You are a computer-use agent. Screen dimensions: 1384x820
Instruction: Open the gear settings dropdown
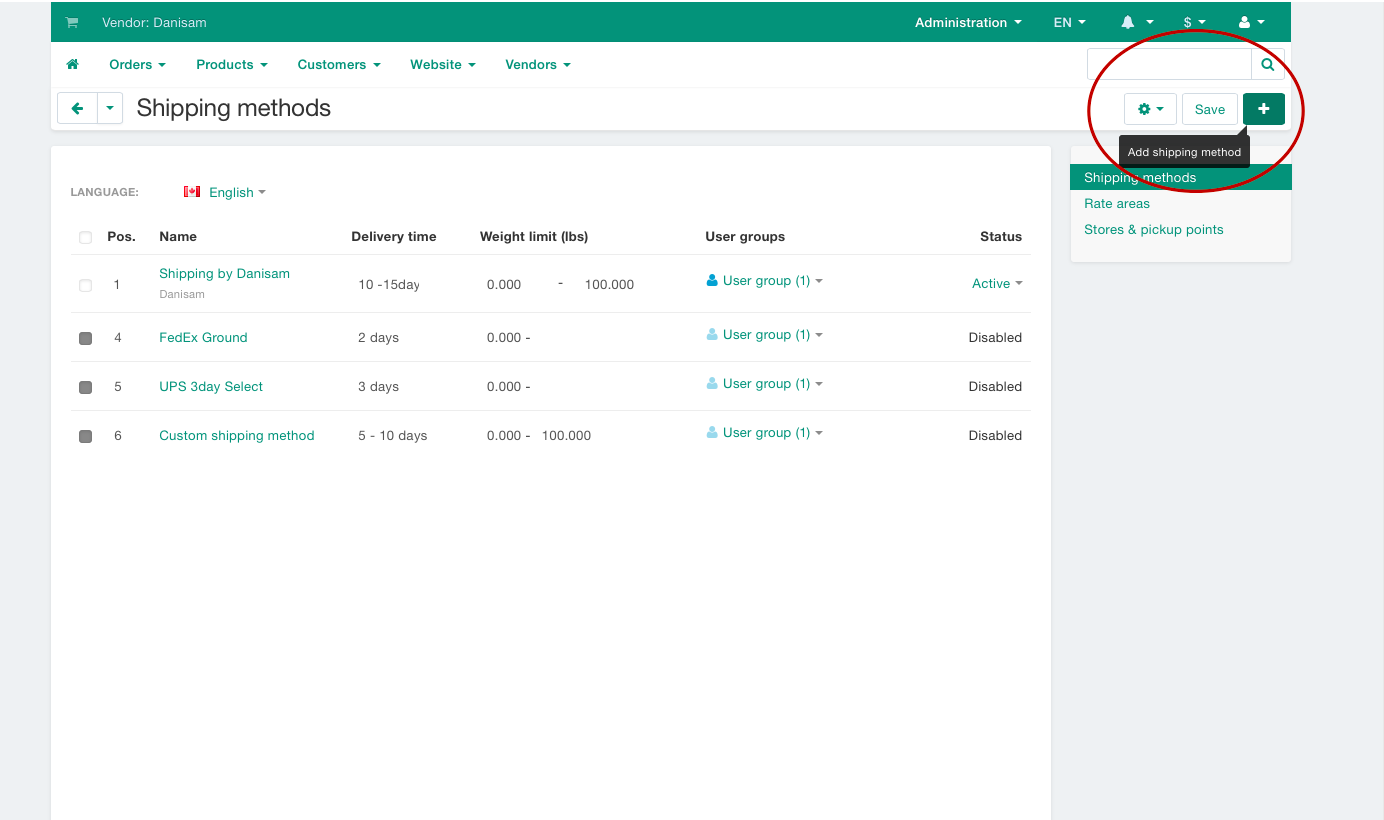(x=1150, y=109)
